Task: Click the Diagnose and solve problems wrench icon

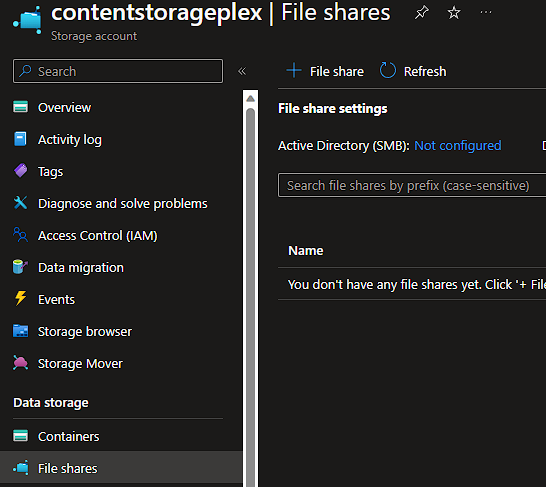Action: [x=21, y=203]
